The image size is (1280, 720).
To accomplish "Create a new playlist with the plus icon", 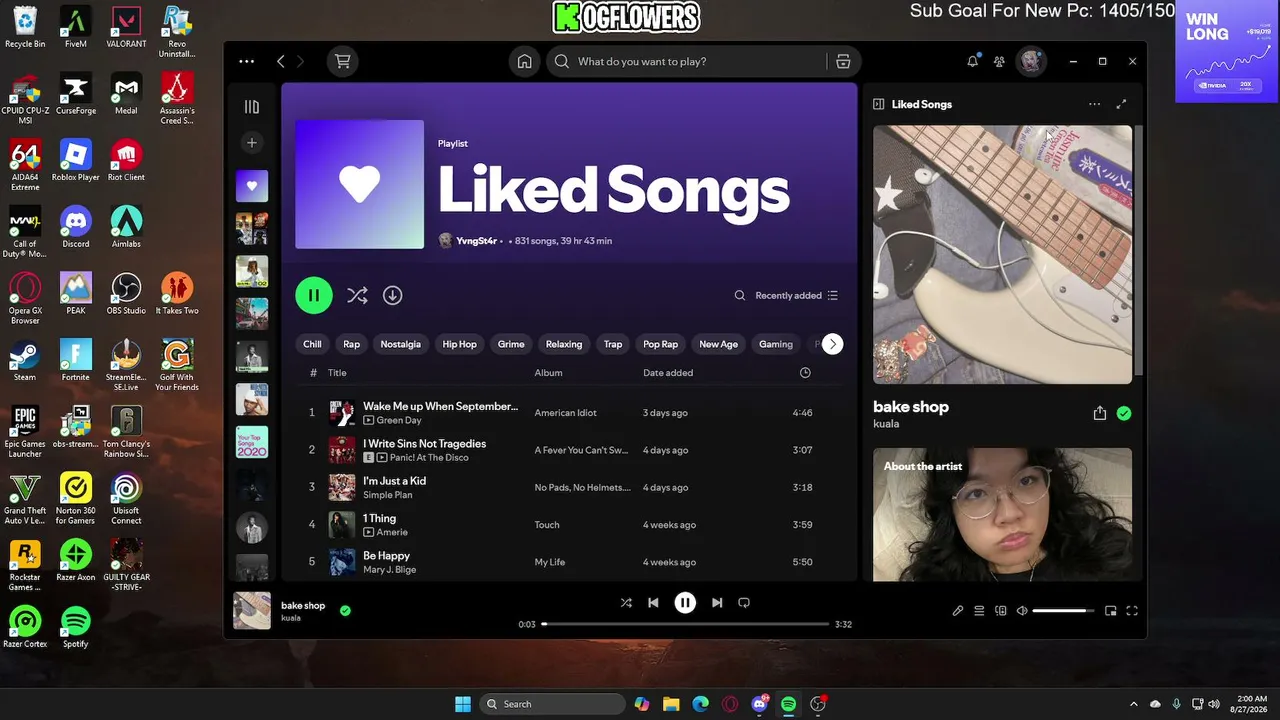I will 252,143.
